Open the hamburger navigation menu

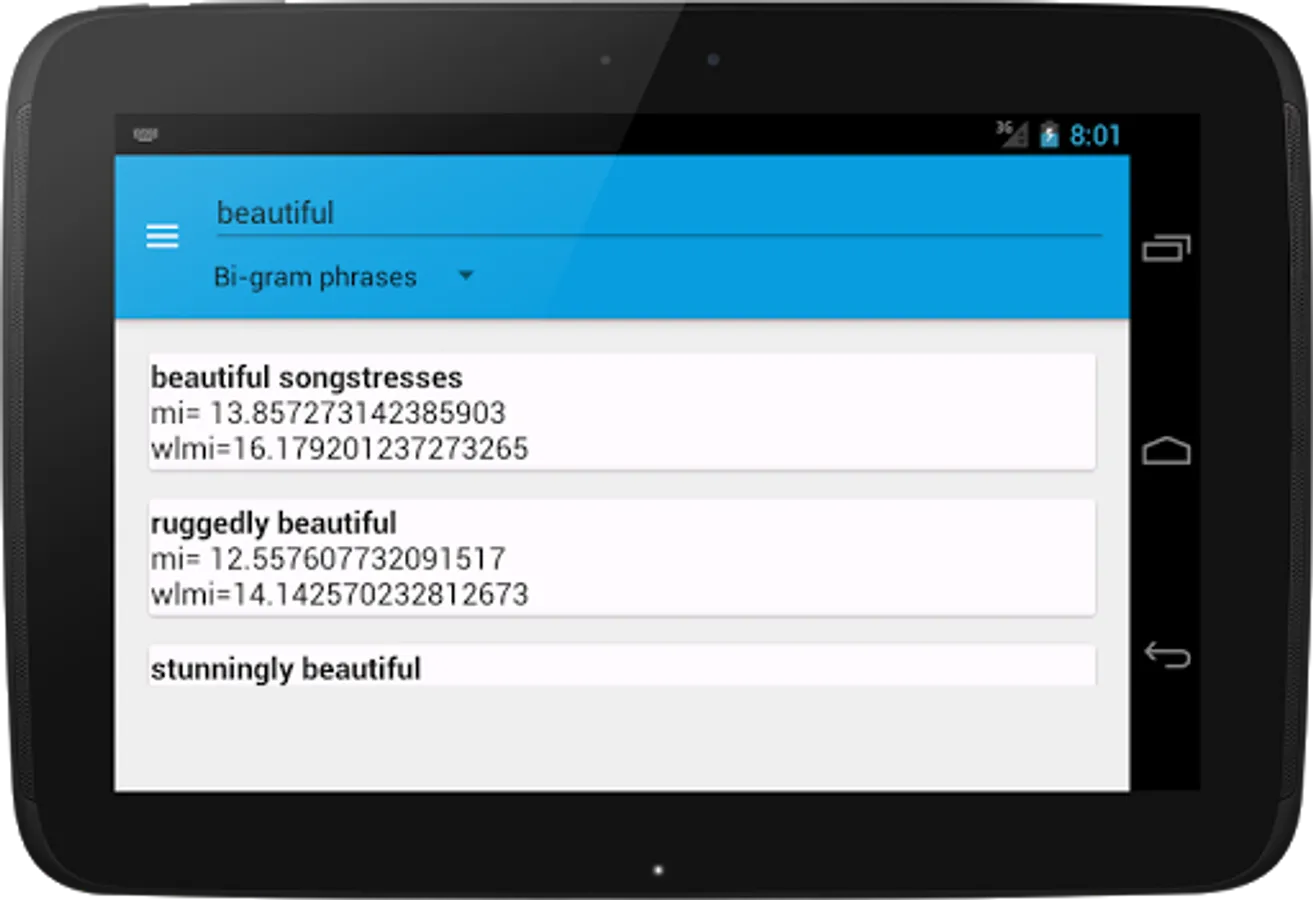pos(162,236)
